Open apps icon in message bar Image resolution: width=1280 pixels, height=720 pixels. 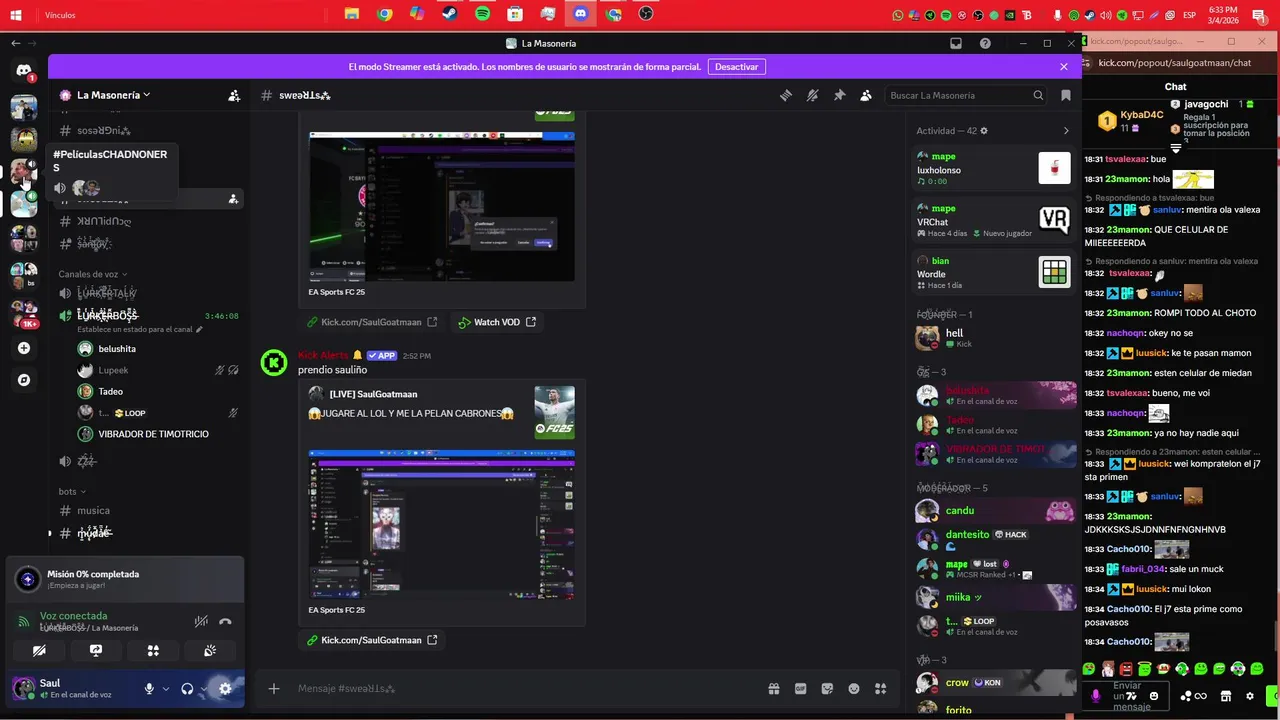[880, 689]
